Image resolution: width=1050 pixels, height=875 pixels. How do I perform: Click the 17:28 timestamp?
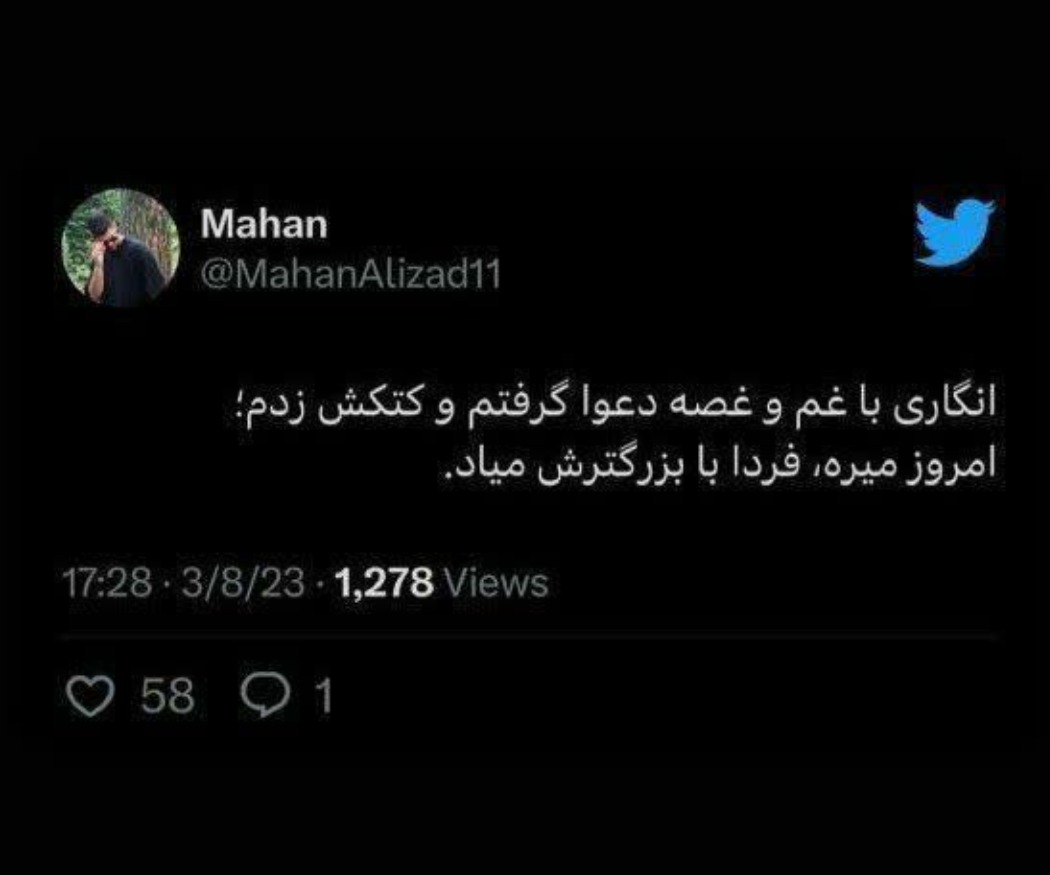[x=107, y=583]
